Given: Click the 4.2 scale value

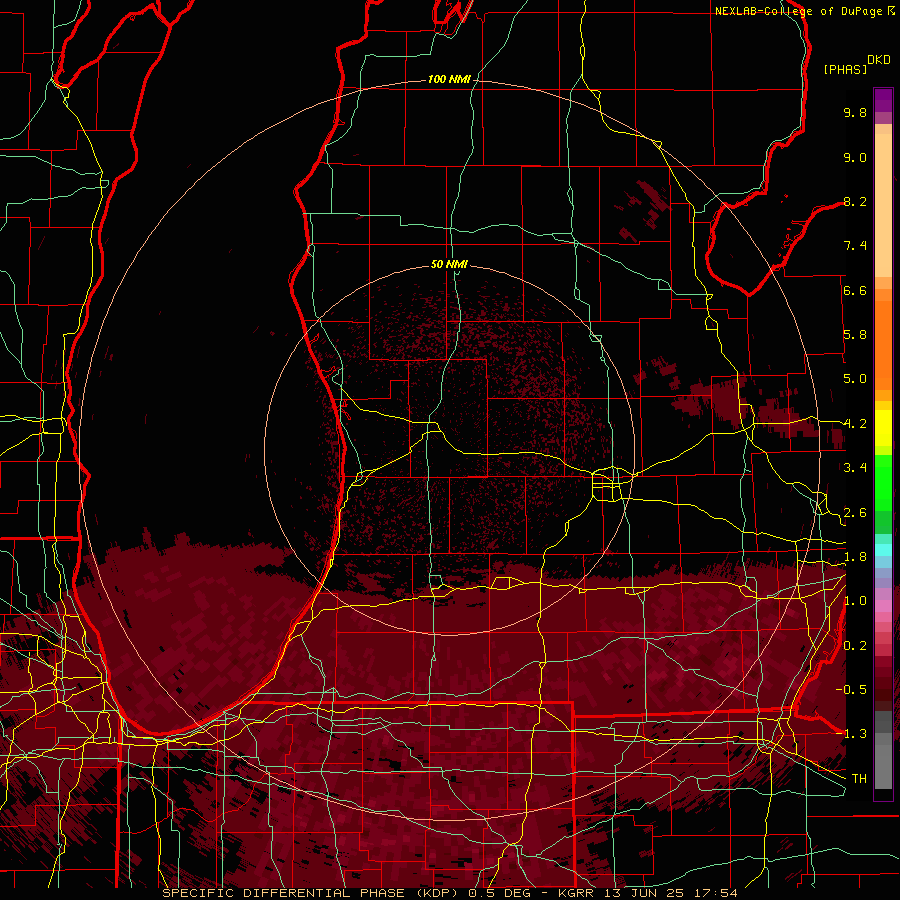Looking at the screenshot, I should [x=855, y=424].
